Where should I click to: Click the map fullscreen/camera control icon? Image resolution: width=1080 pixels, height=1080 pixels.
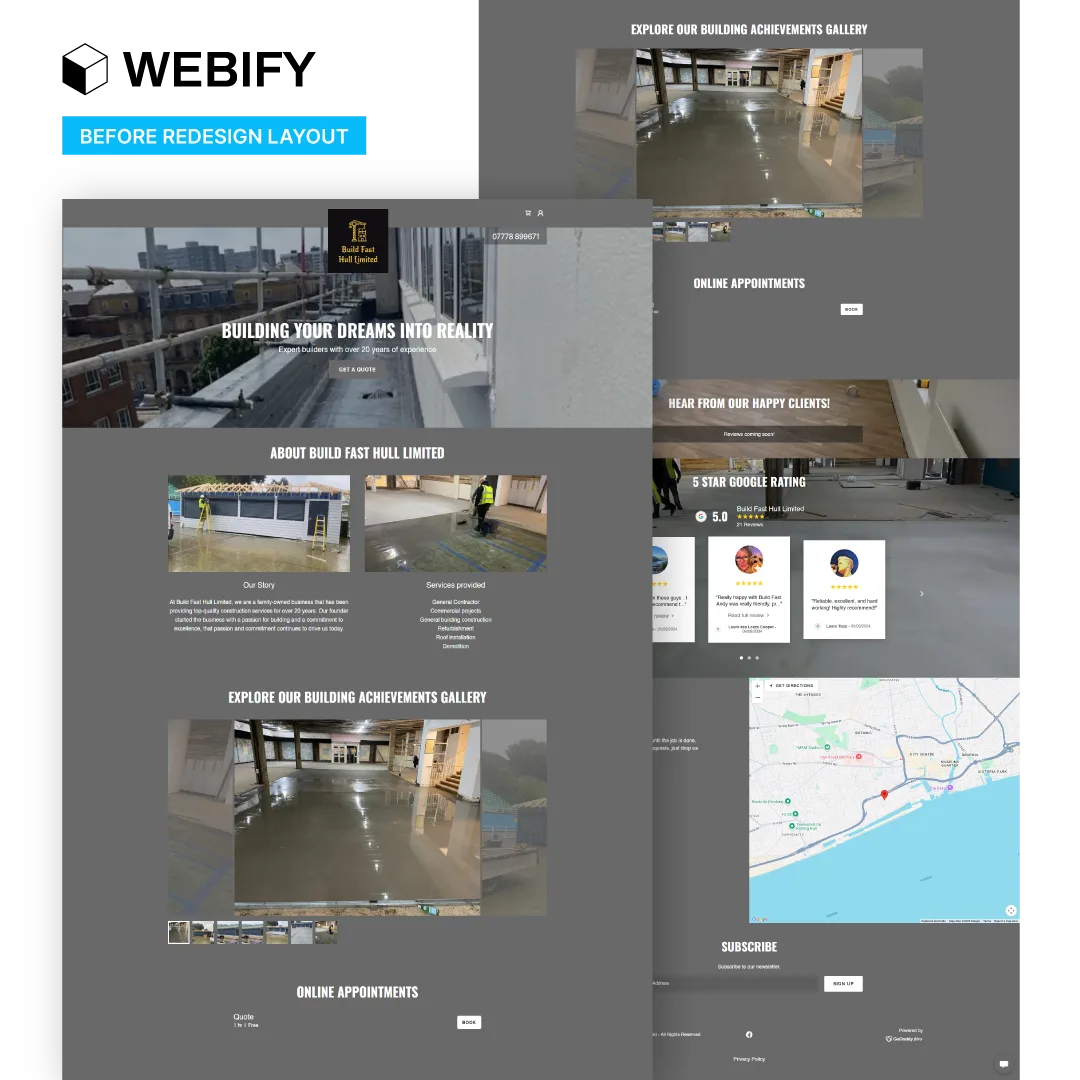pos(1011,910)
